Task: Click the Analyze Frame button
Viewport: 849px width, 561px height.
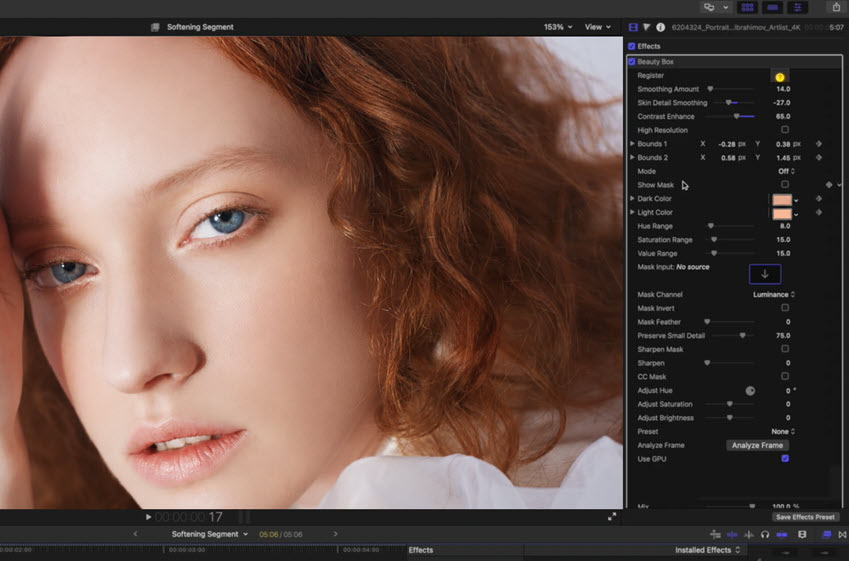Action: click(757, 445)
